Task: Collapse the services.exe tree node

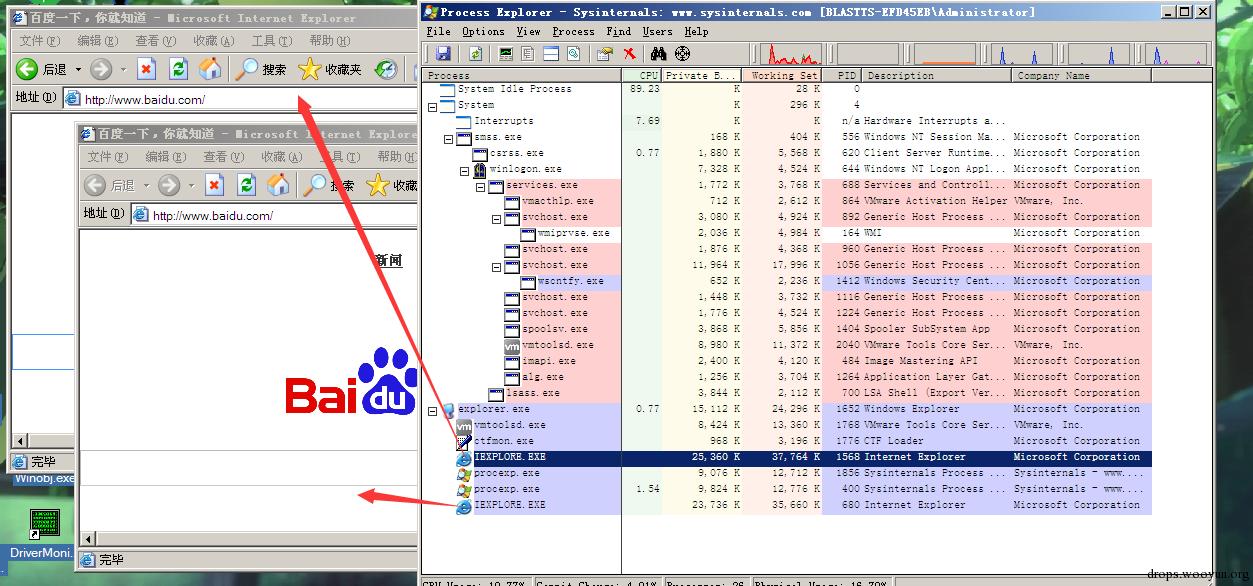Action: (480, 185)
